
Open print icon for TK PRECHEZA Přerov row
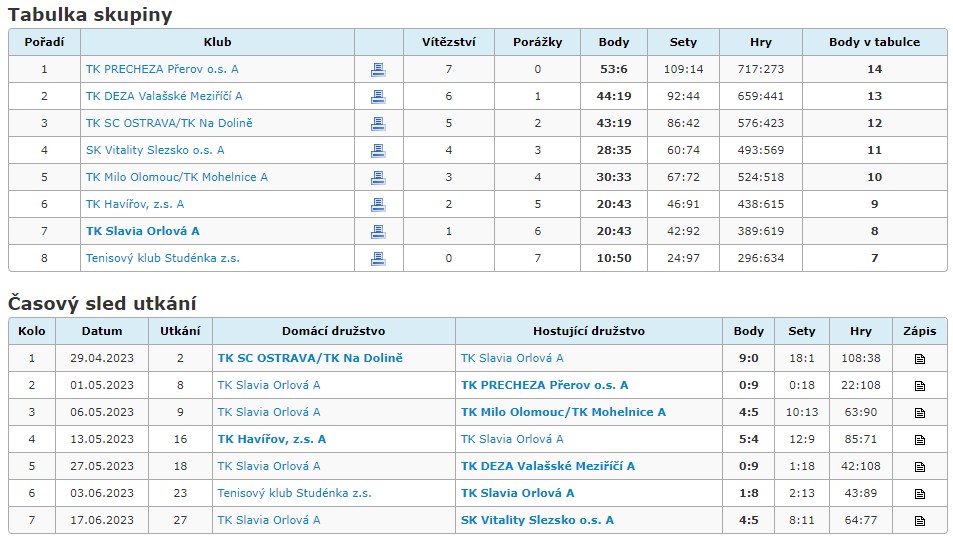click(378, 70)
